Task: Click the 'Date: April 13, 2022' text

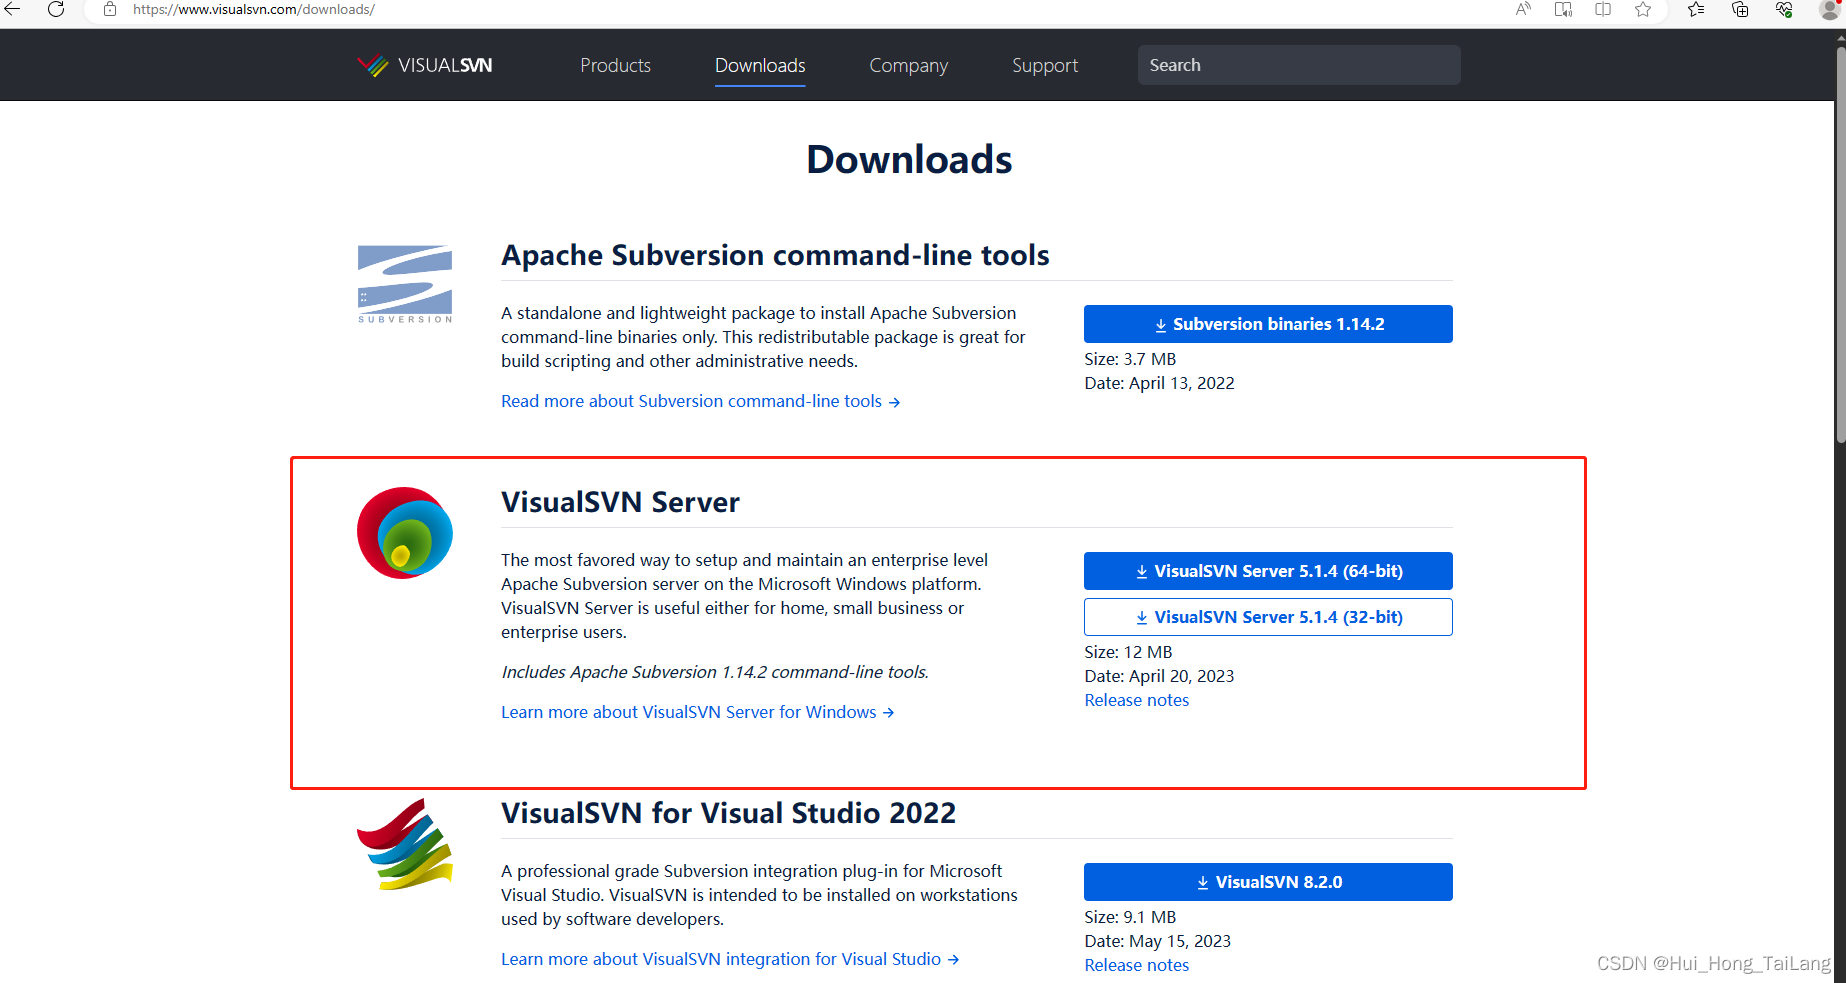Action: (x=1159, y=383)
